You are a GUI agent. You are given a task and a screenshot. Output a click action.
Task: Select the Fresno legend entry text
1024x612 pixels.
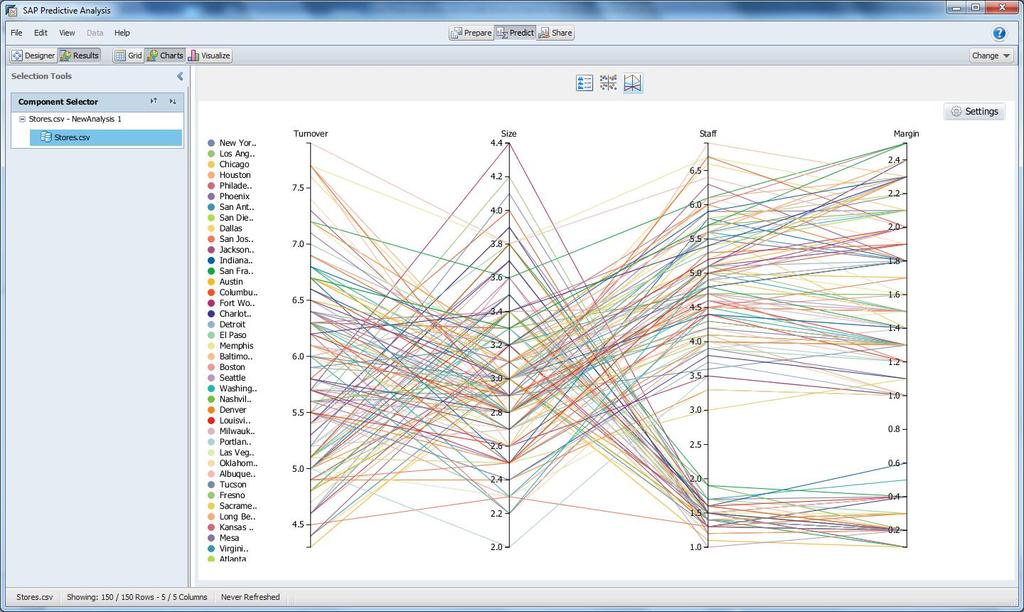pos(232,495)
